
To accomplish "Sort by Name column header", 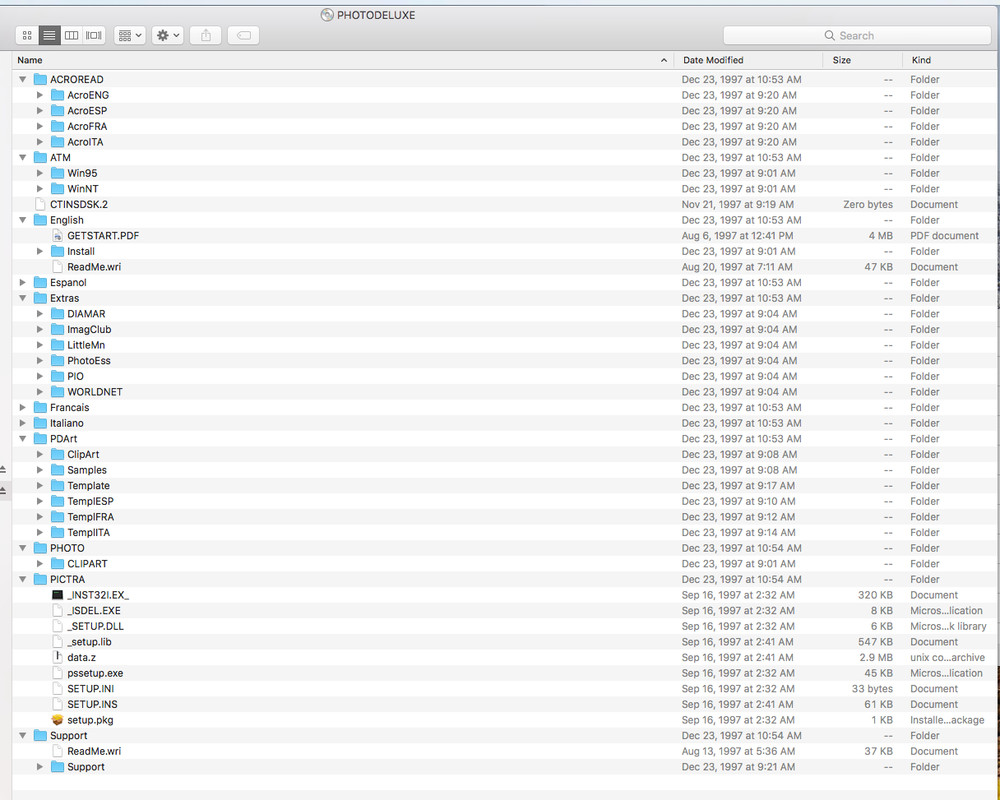I will (340, 60).
